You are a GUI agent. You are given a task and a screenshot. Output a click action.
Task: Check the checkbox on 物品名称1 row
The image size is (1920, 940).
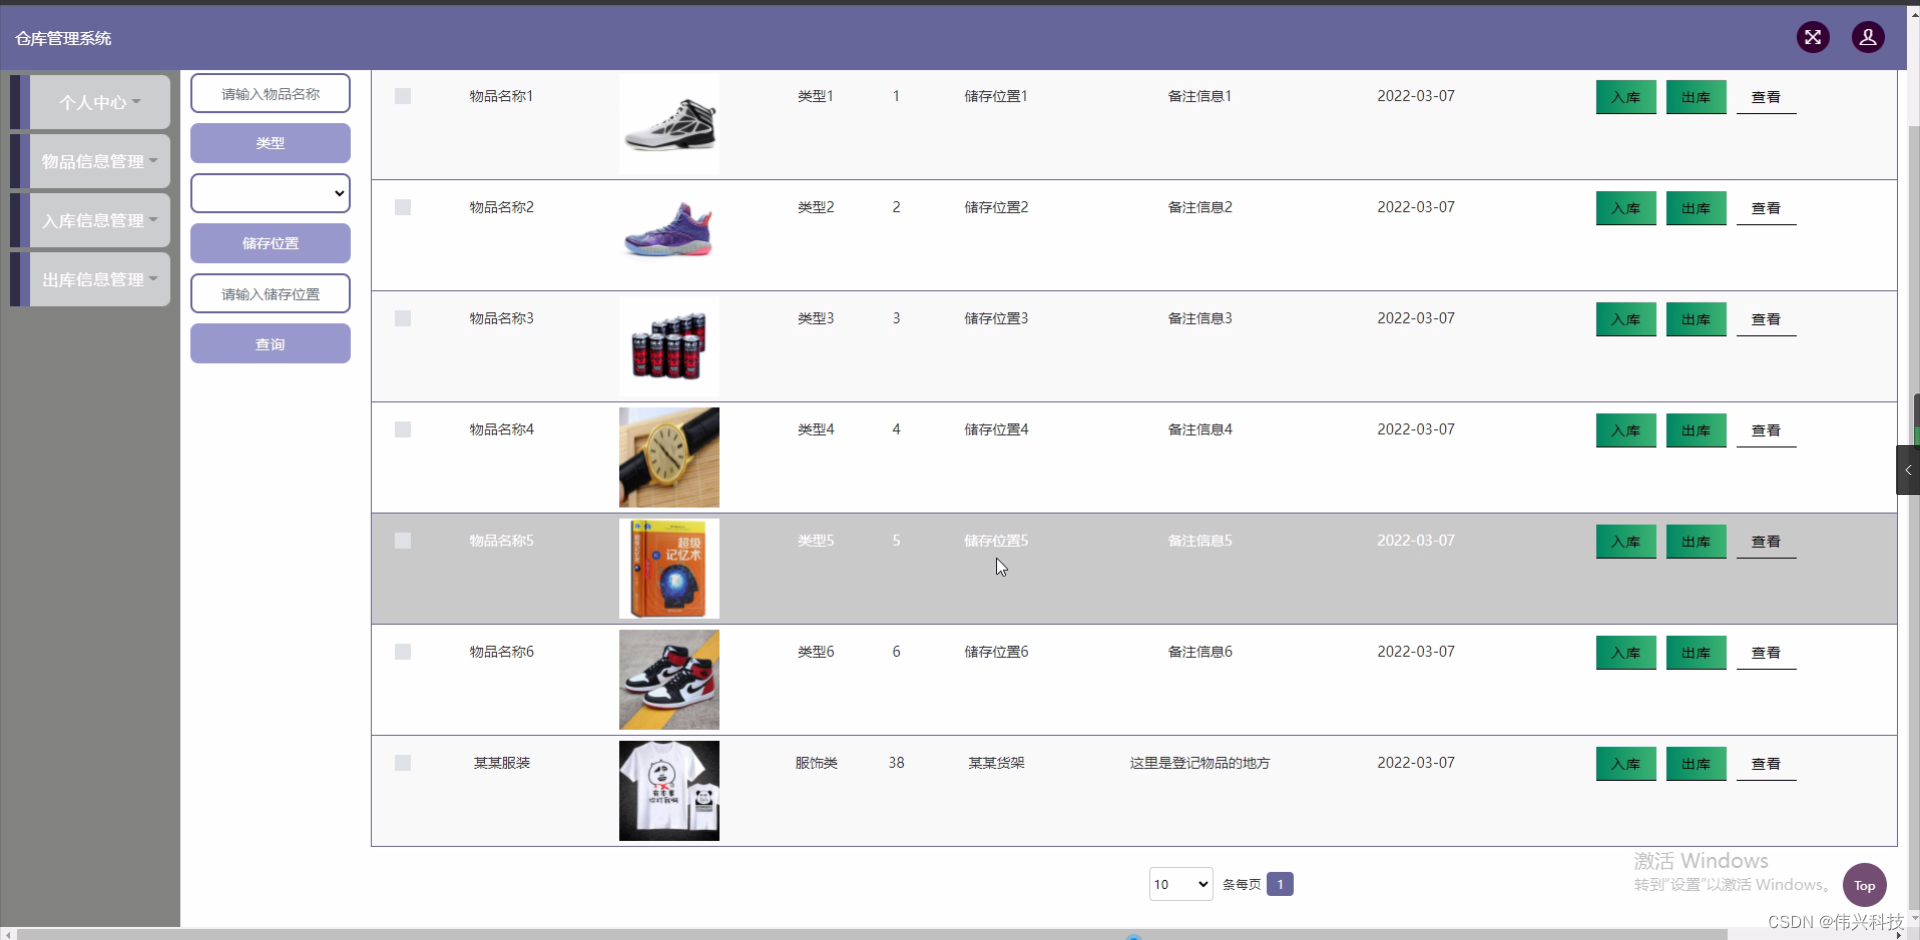402,96
